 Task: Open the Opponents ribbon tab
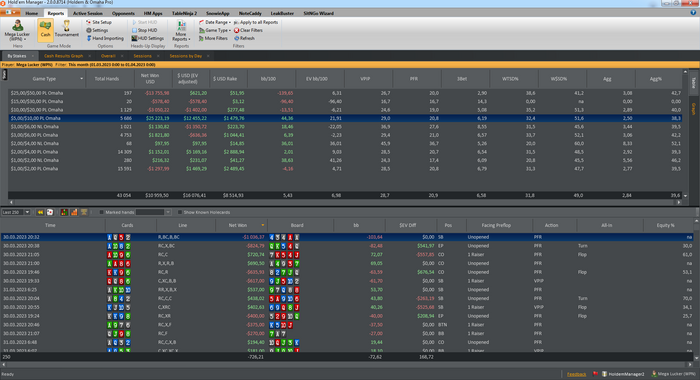point(123,13)
